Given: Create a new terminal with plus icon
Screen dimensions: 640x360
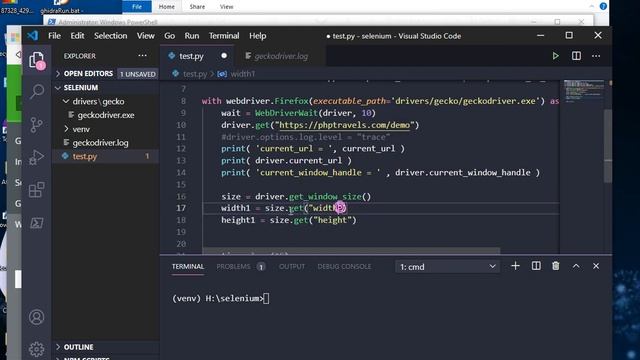Looking at the screenshot, I should coord(516,266).
